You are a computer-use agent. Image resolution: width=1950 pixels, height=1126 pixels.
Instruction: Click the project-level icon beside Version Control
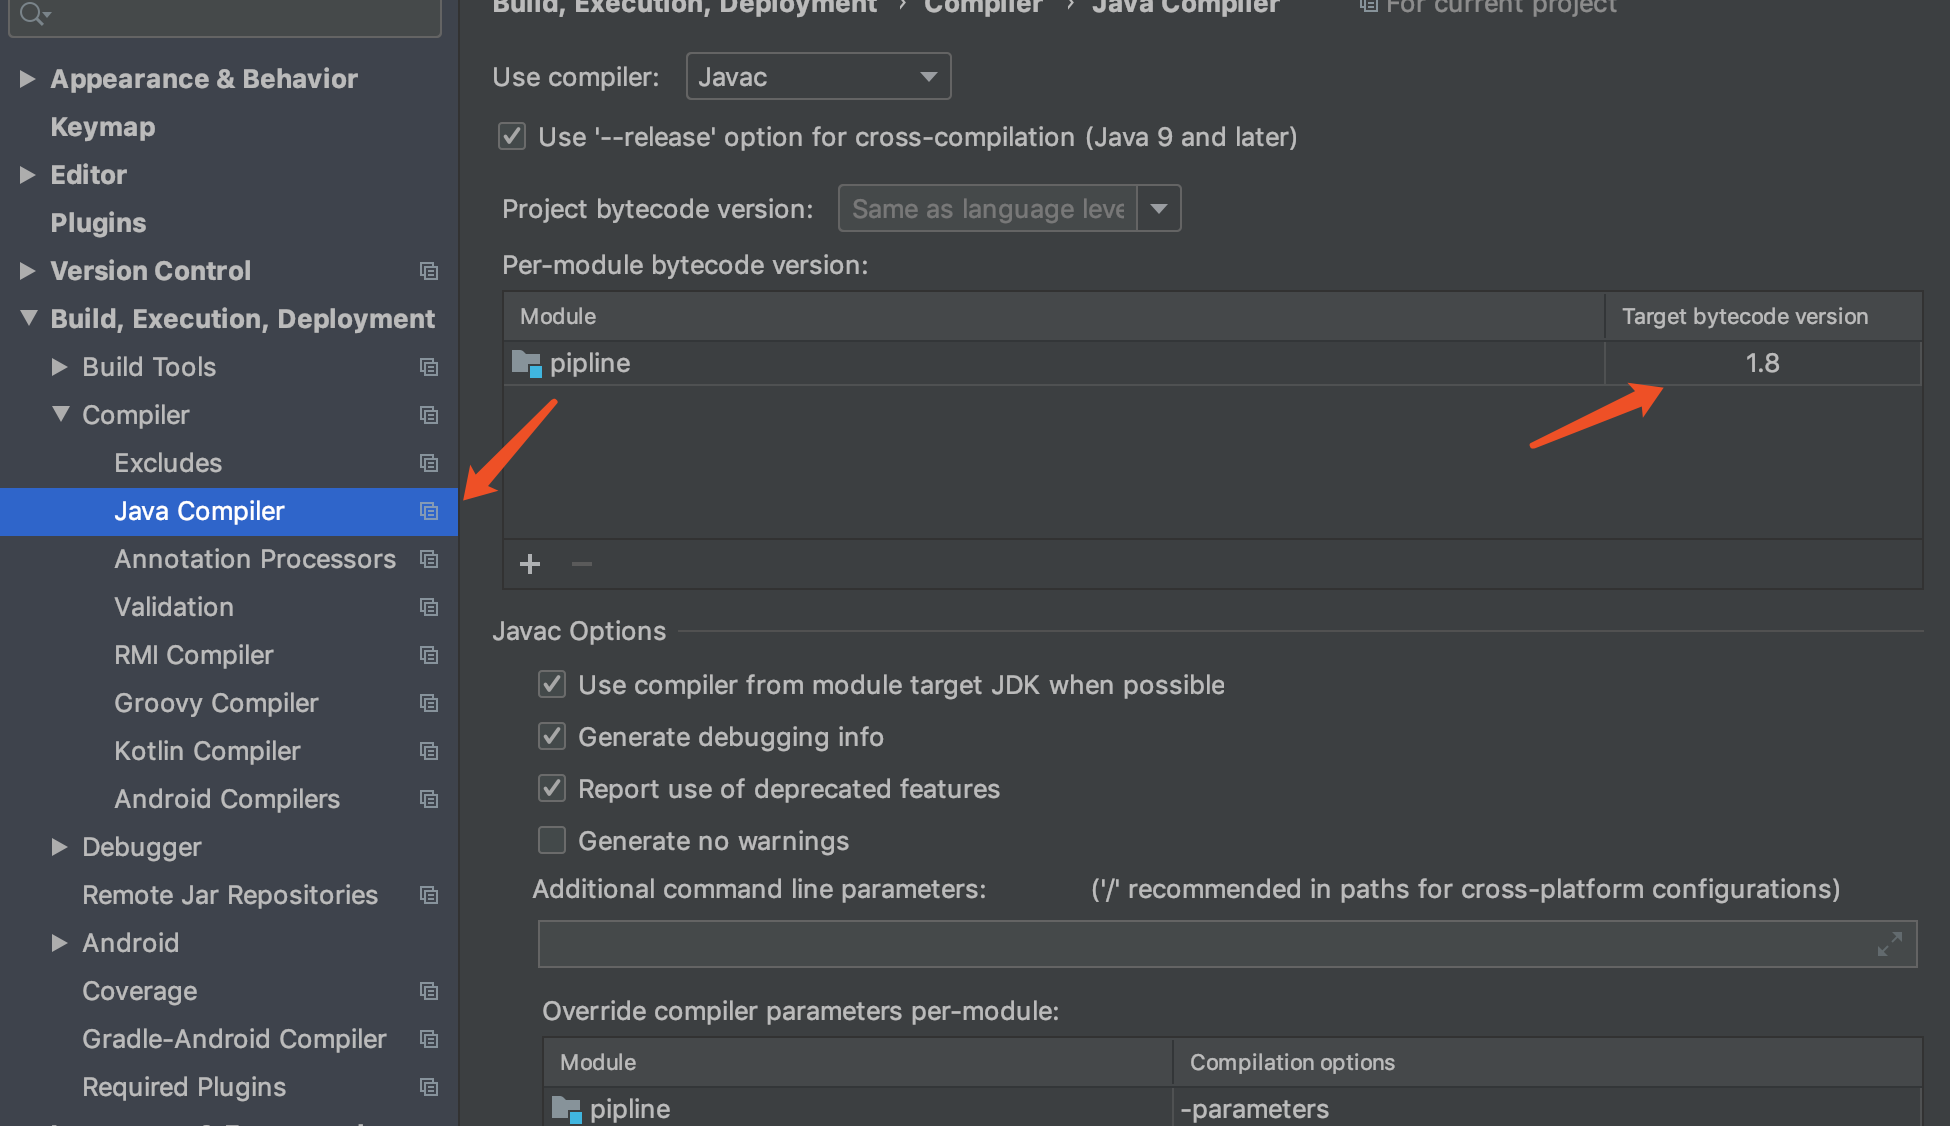coord(429,271)
